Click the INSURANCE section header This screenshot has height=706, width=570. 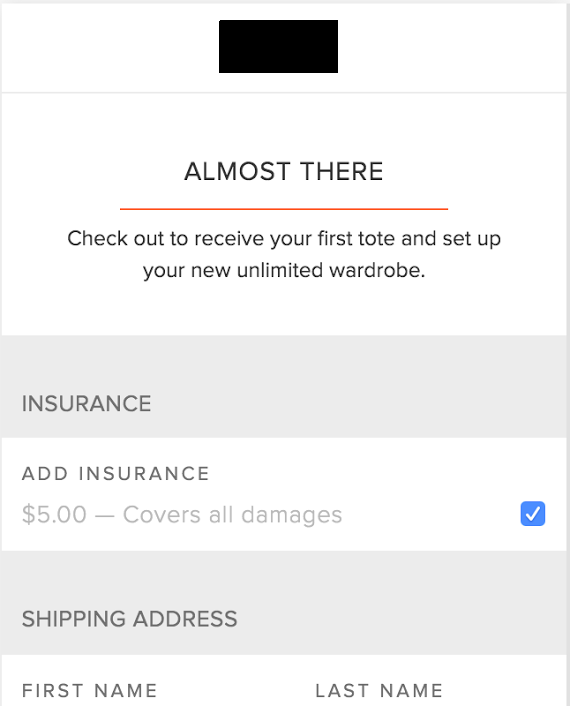[86, 403]
